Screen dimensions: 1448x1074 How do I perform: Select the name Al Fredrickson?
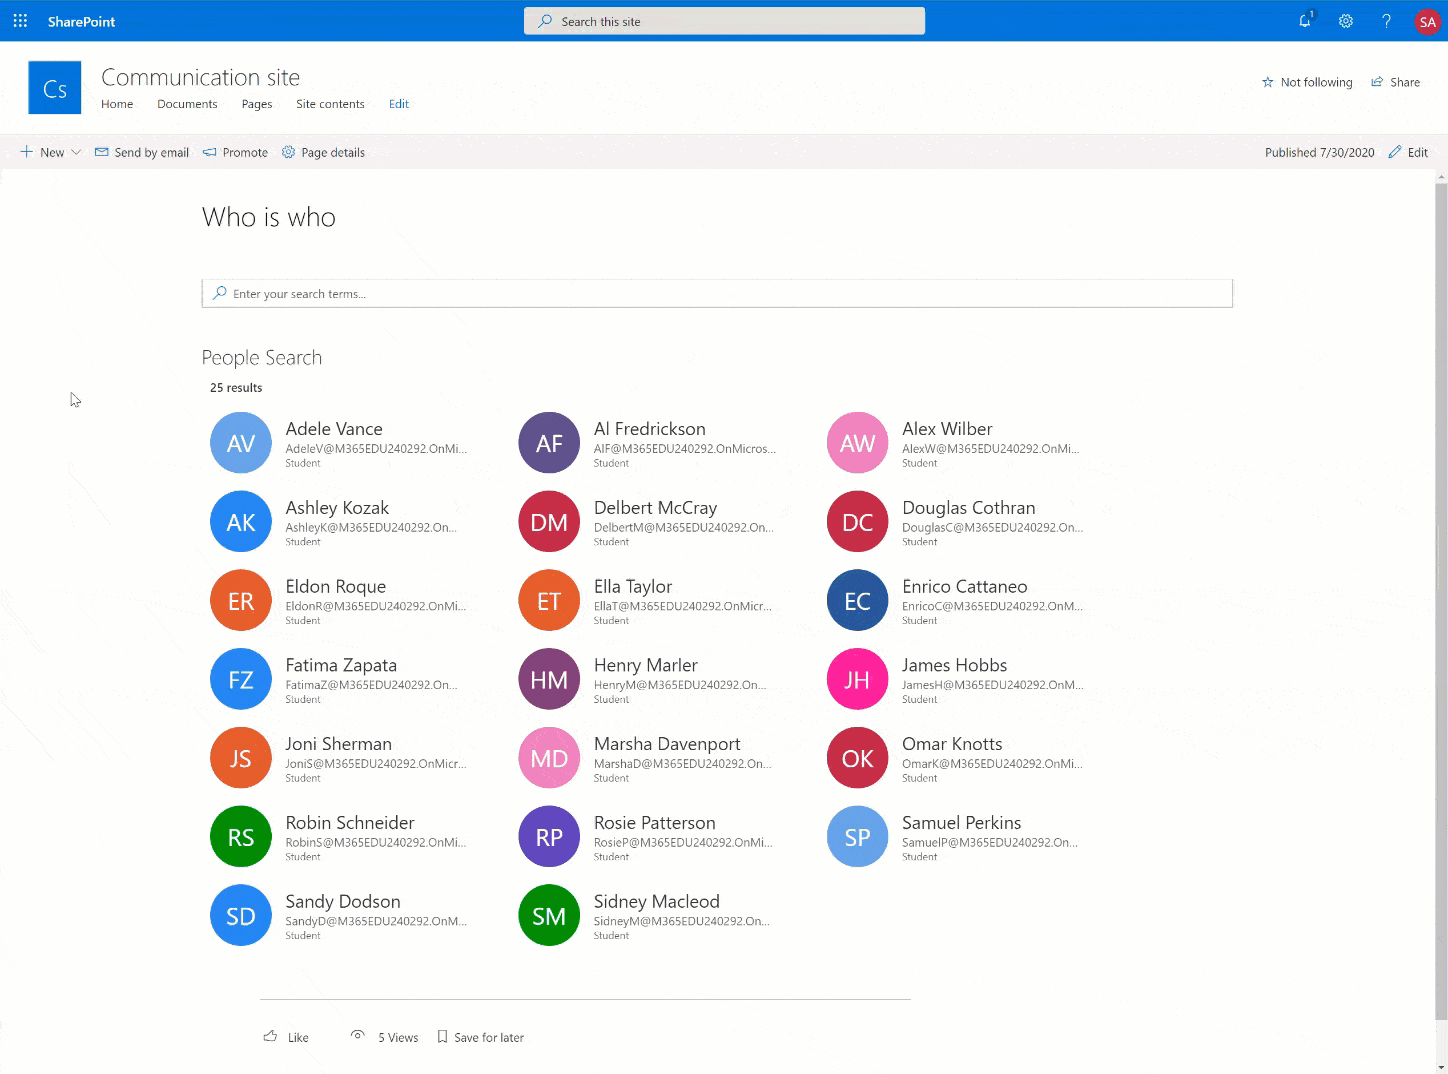(x=650, y=429)
